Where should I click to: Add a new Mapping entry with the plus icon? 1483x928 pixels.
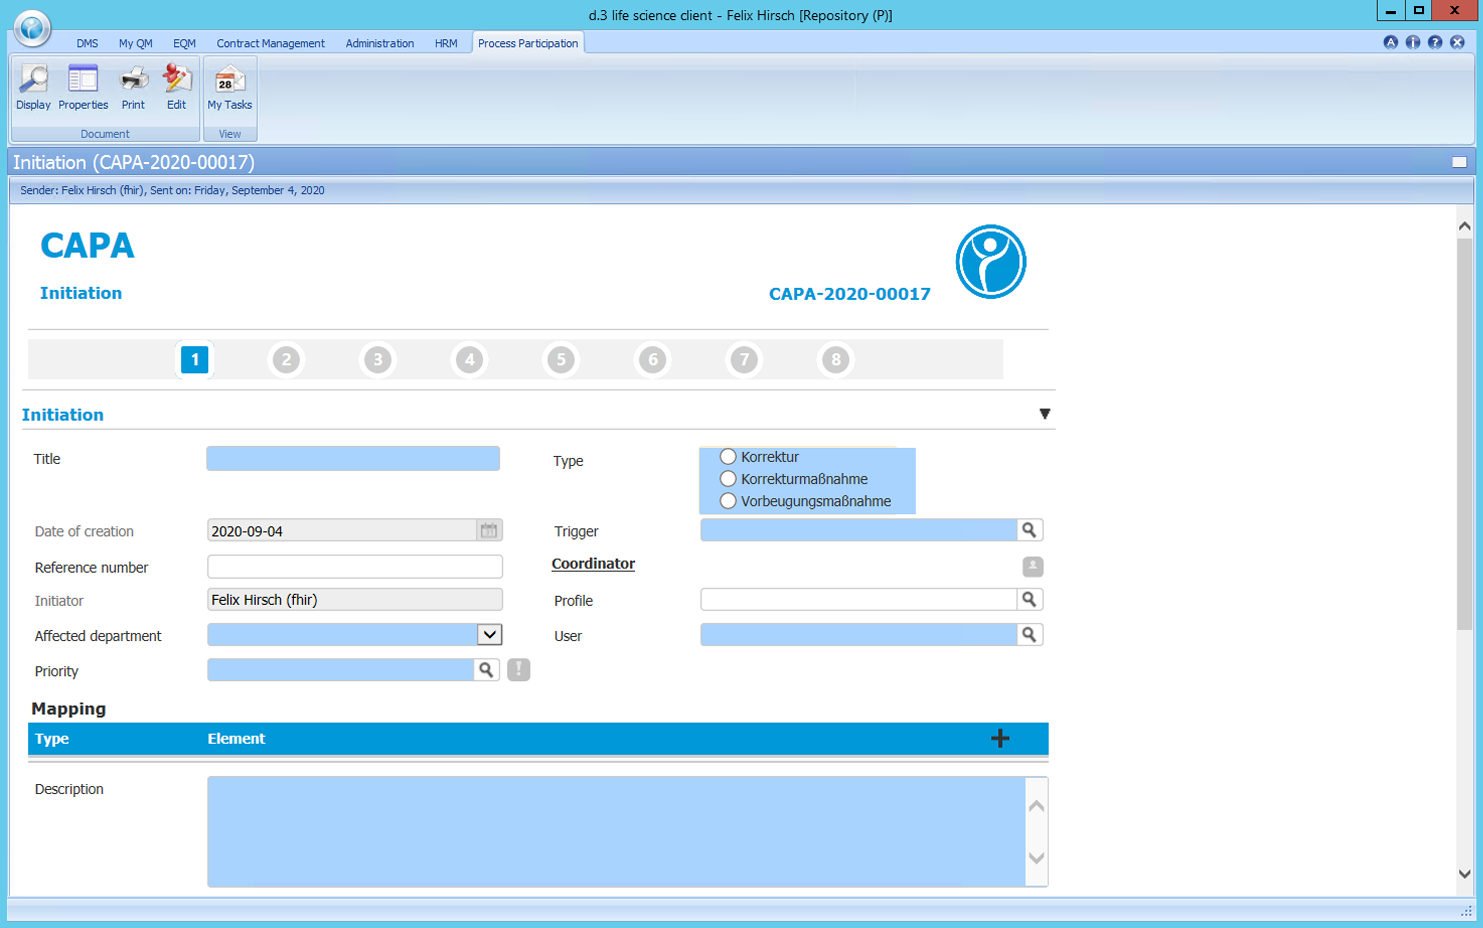999,738
